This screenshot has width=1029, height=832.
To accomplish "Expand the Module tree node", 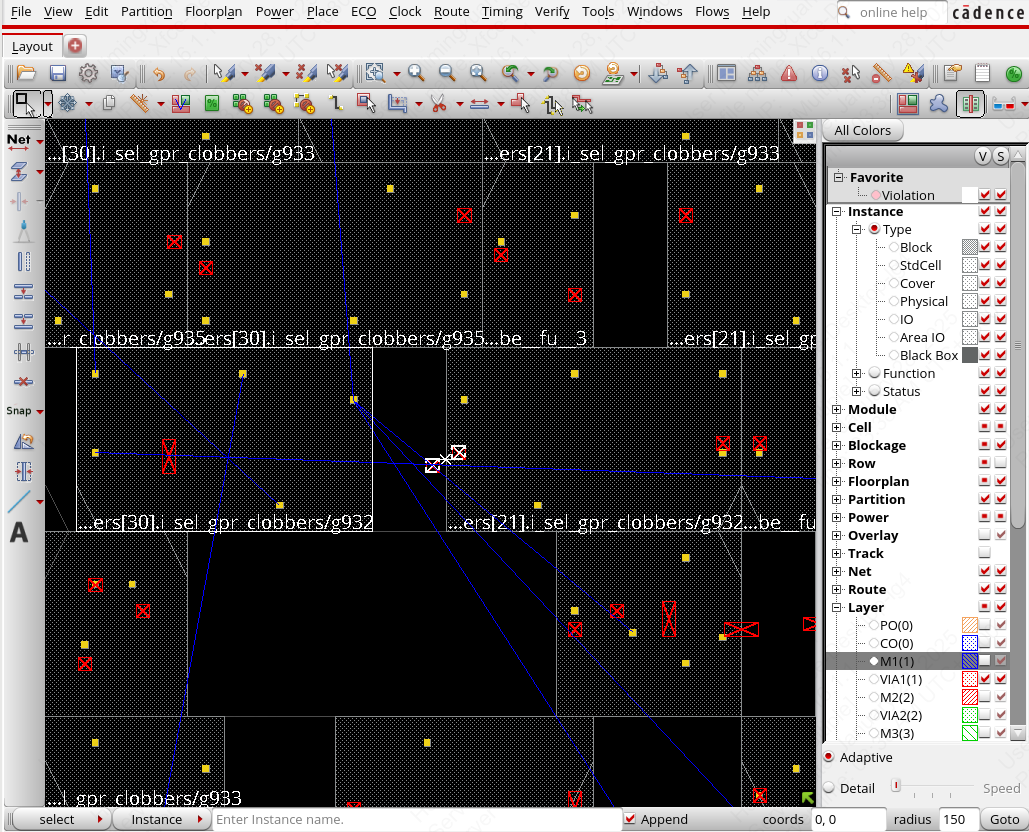I will (837, 409).
